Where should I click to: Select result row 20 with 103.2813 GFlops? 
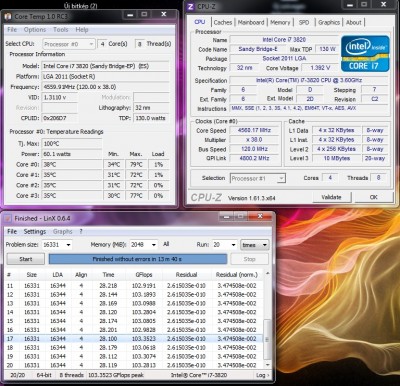point(134,365)
